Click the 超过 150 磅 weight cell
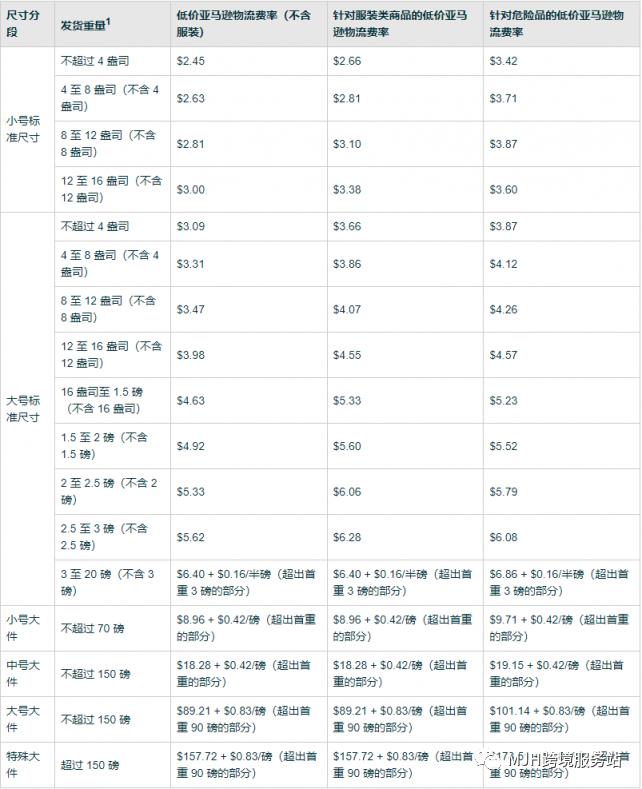The width and height of the screenshot is (642, 789). point(90,765)
